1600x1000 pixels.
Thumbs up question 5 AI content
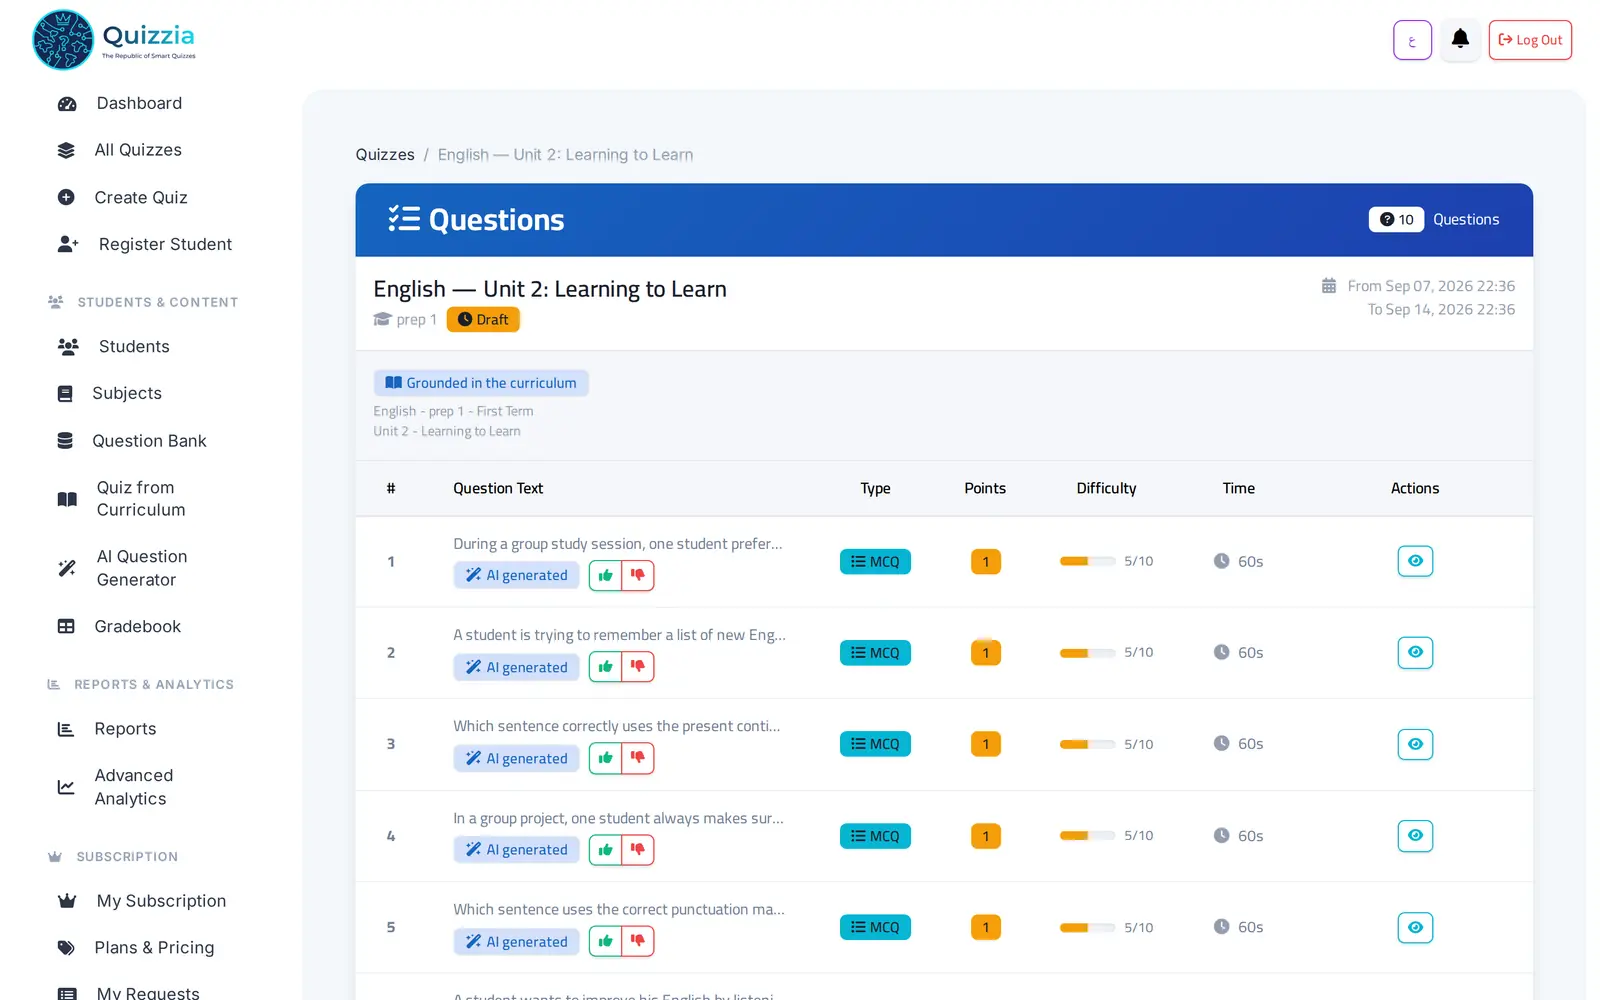click(605, 941)
